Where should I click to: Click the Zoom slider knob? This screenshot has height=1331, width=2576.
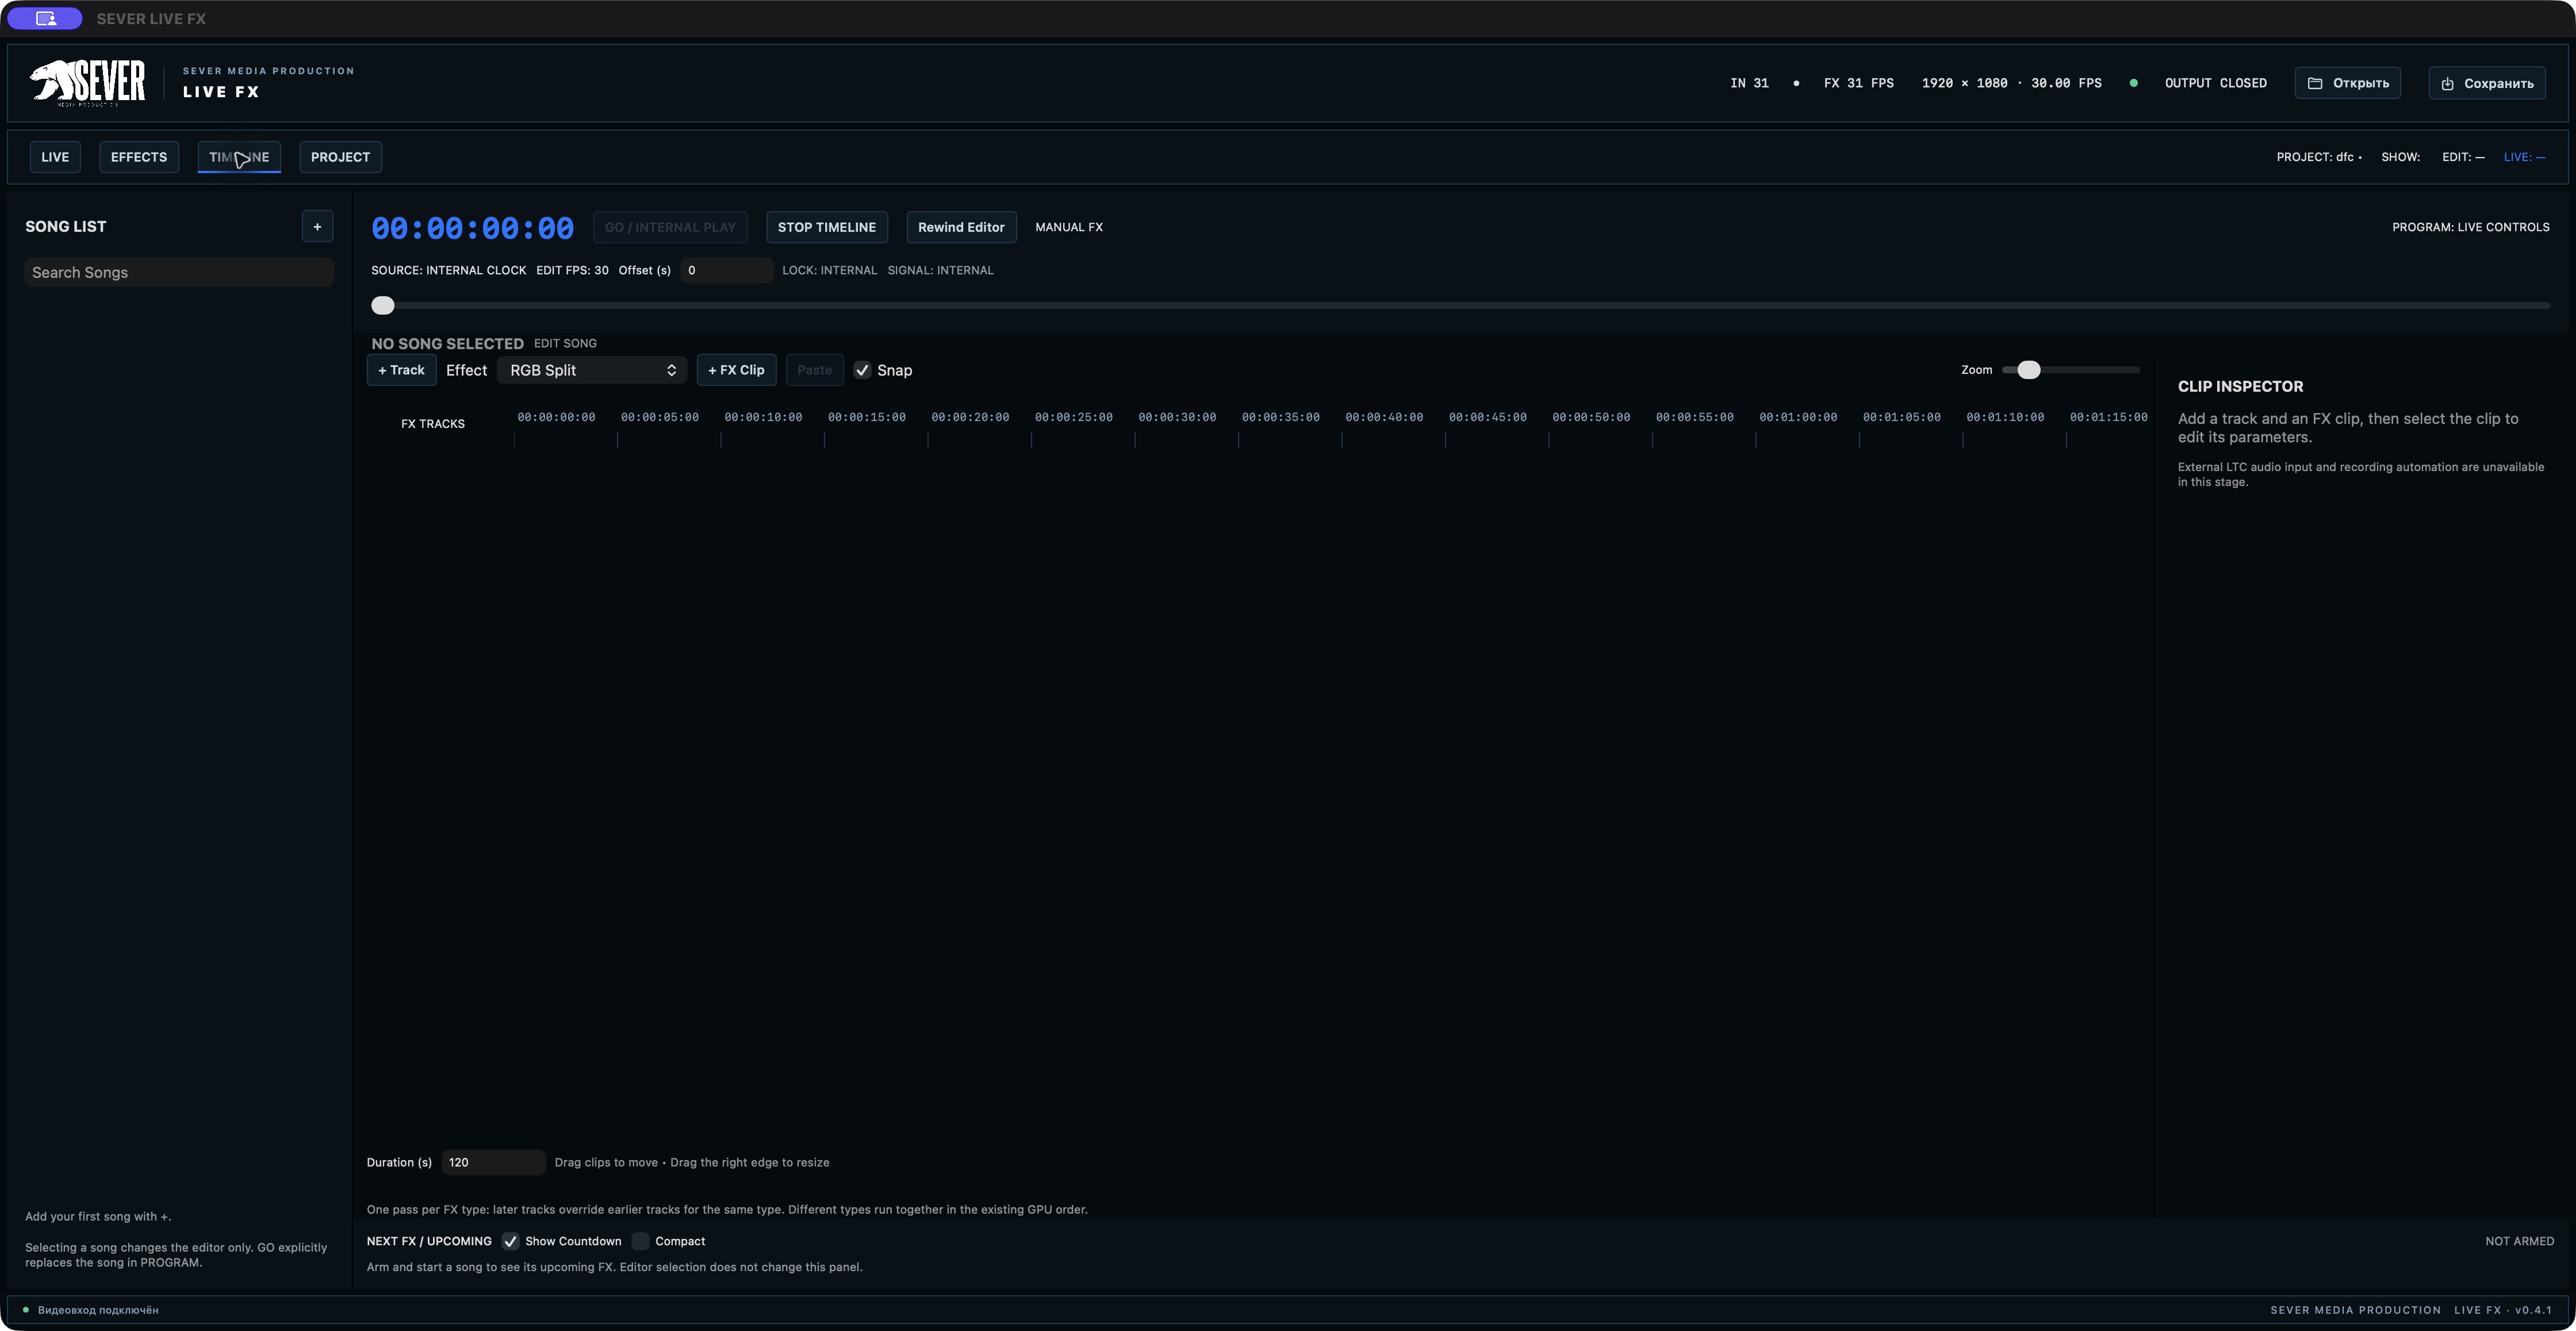[2028, 370]
